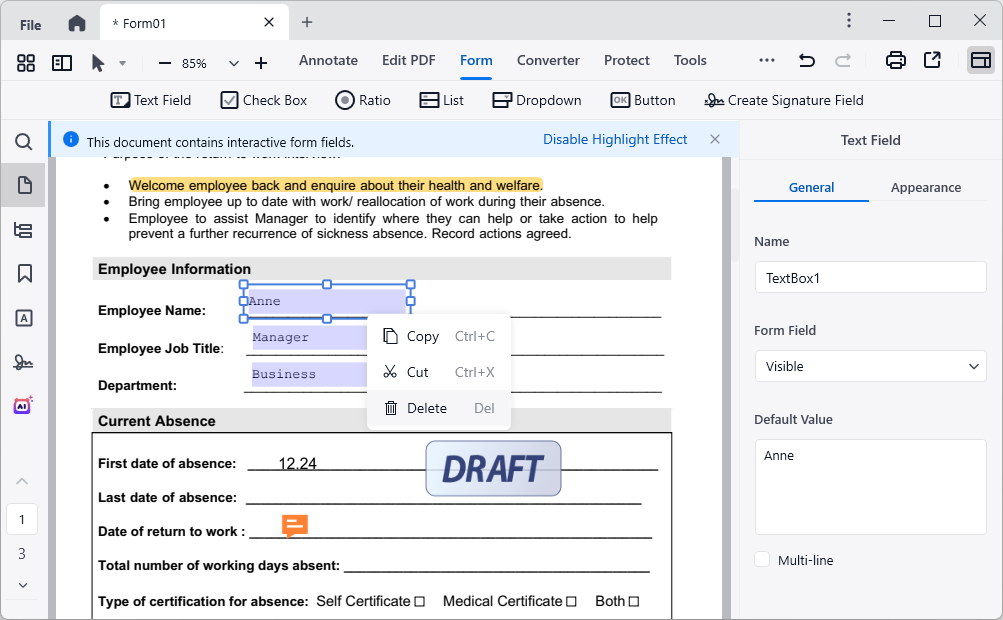Open the signature panel in the sidebar
The height and width of the screenshot is (620, 1003).
tap(24, 360)
